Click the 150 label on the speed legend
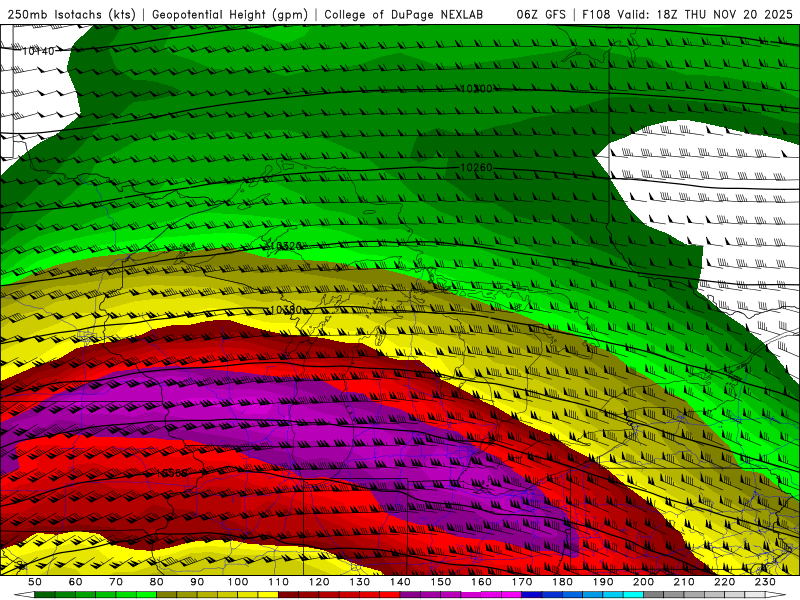 coord(441,582)
